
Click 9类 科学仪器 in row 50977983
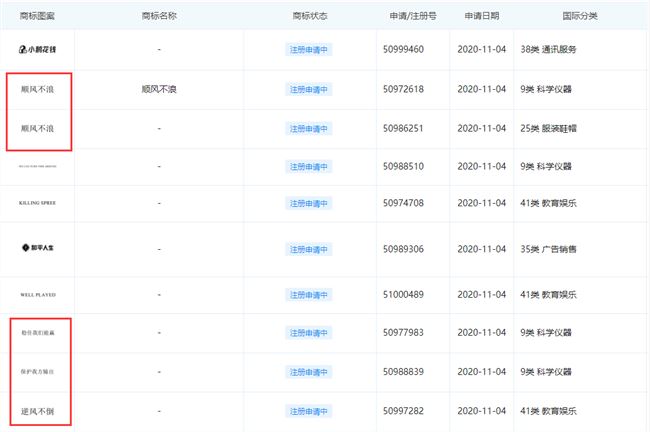(546, 332)
